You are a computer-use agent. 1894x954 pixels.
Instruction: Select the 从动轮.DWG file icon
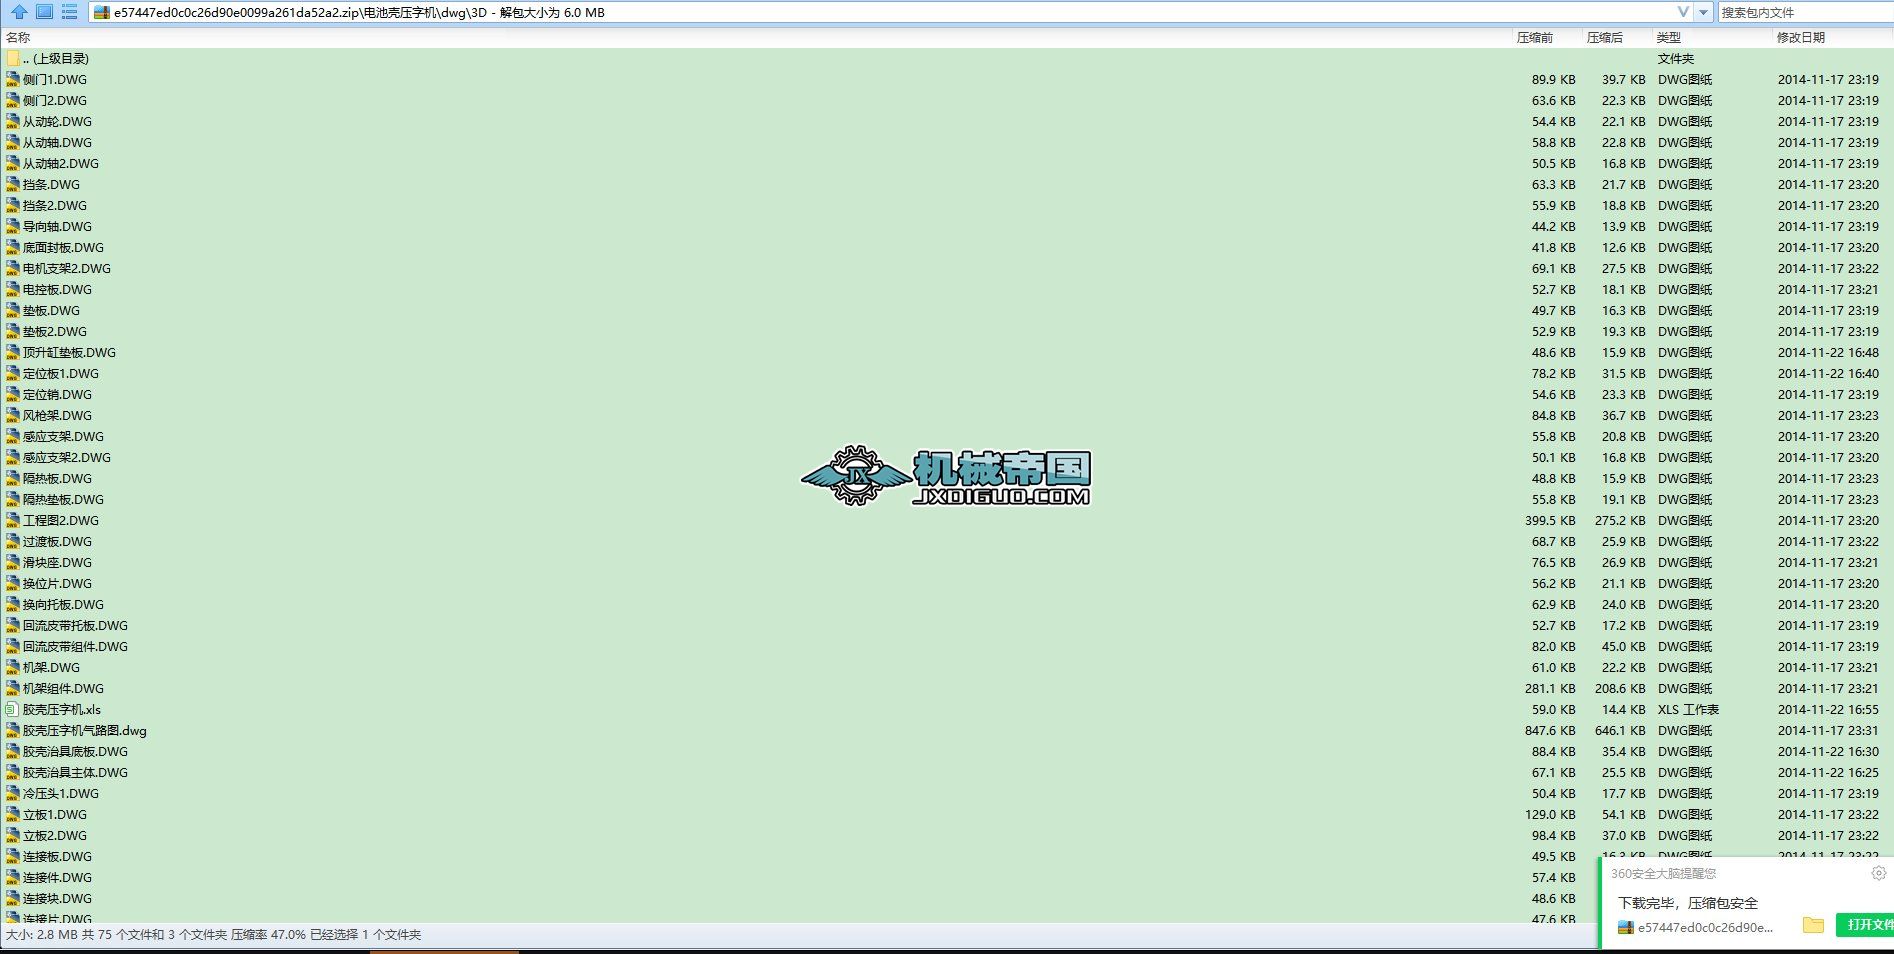coord(12,121)
